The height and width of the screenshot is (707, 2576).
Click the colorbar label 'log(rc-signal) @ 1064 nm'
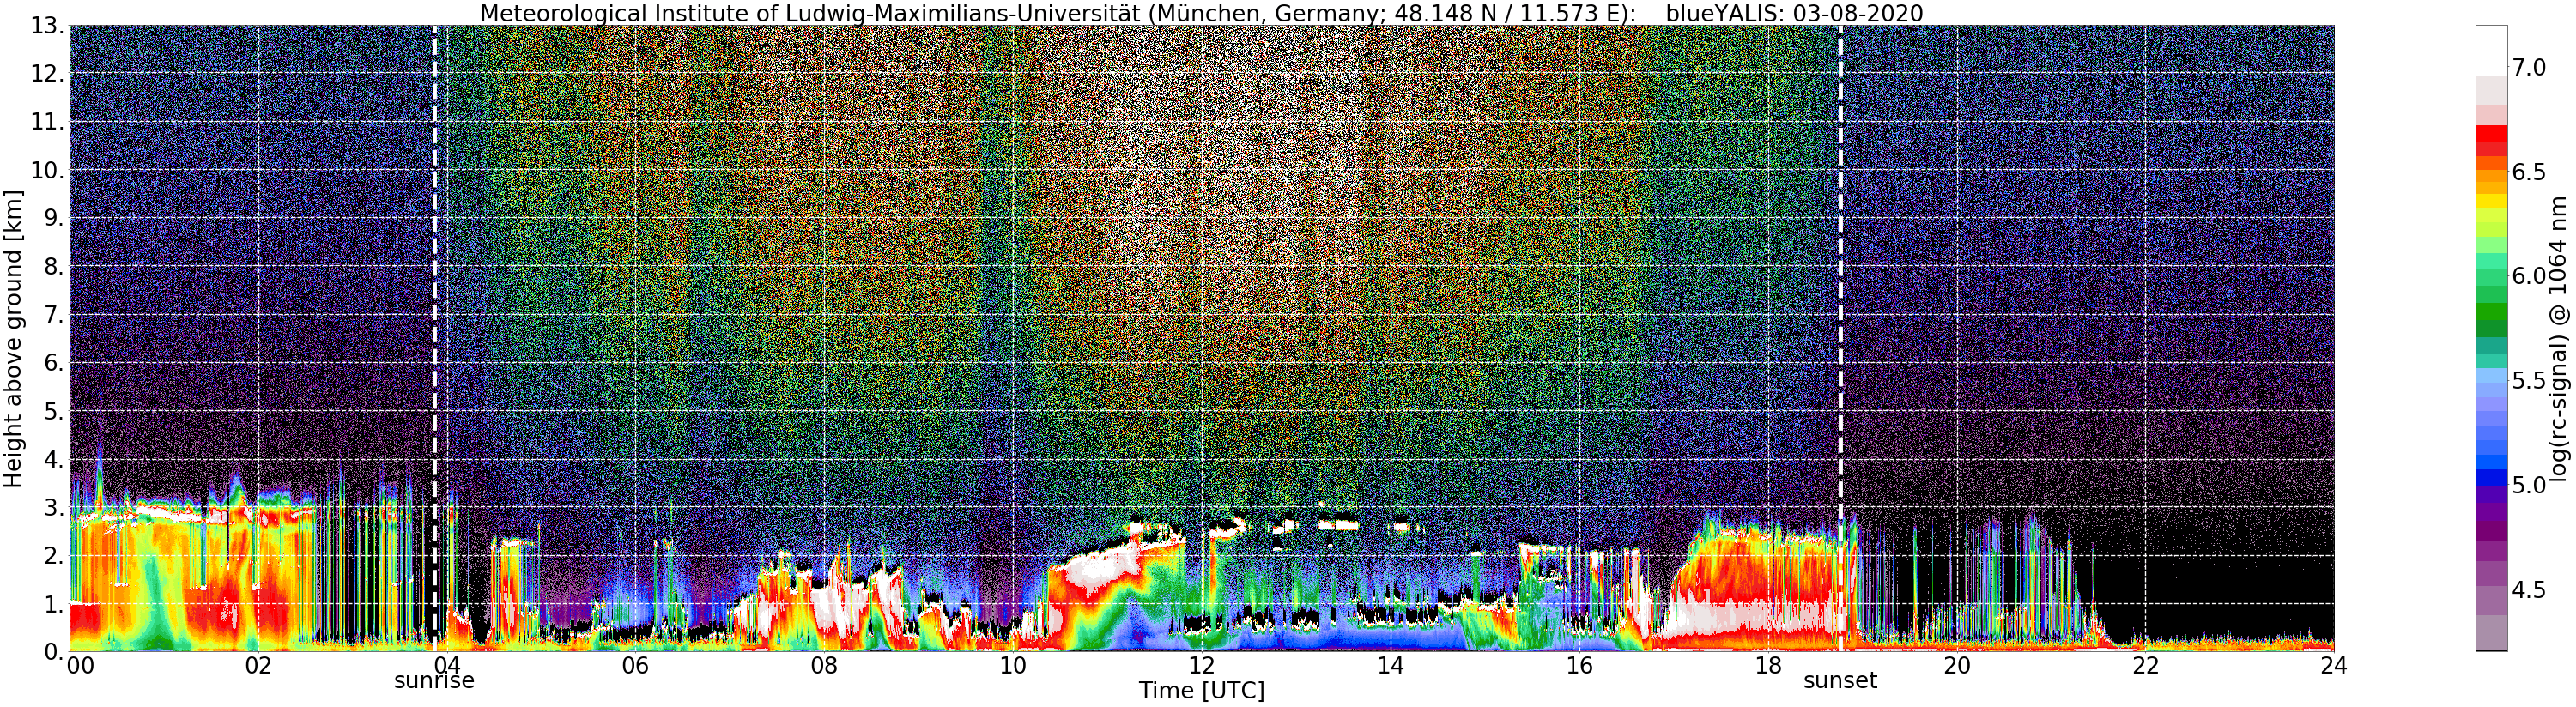pyautogui.click(x=2558, y=338)
